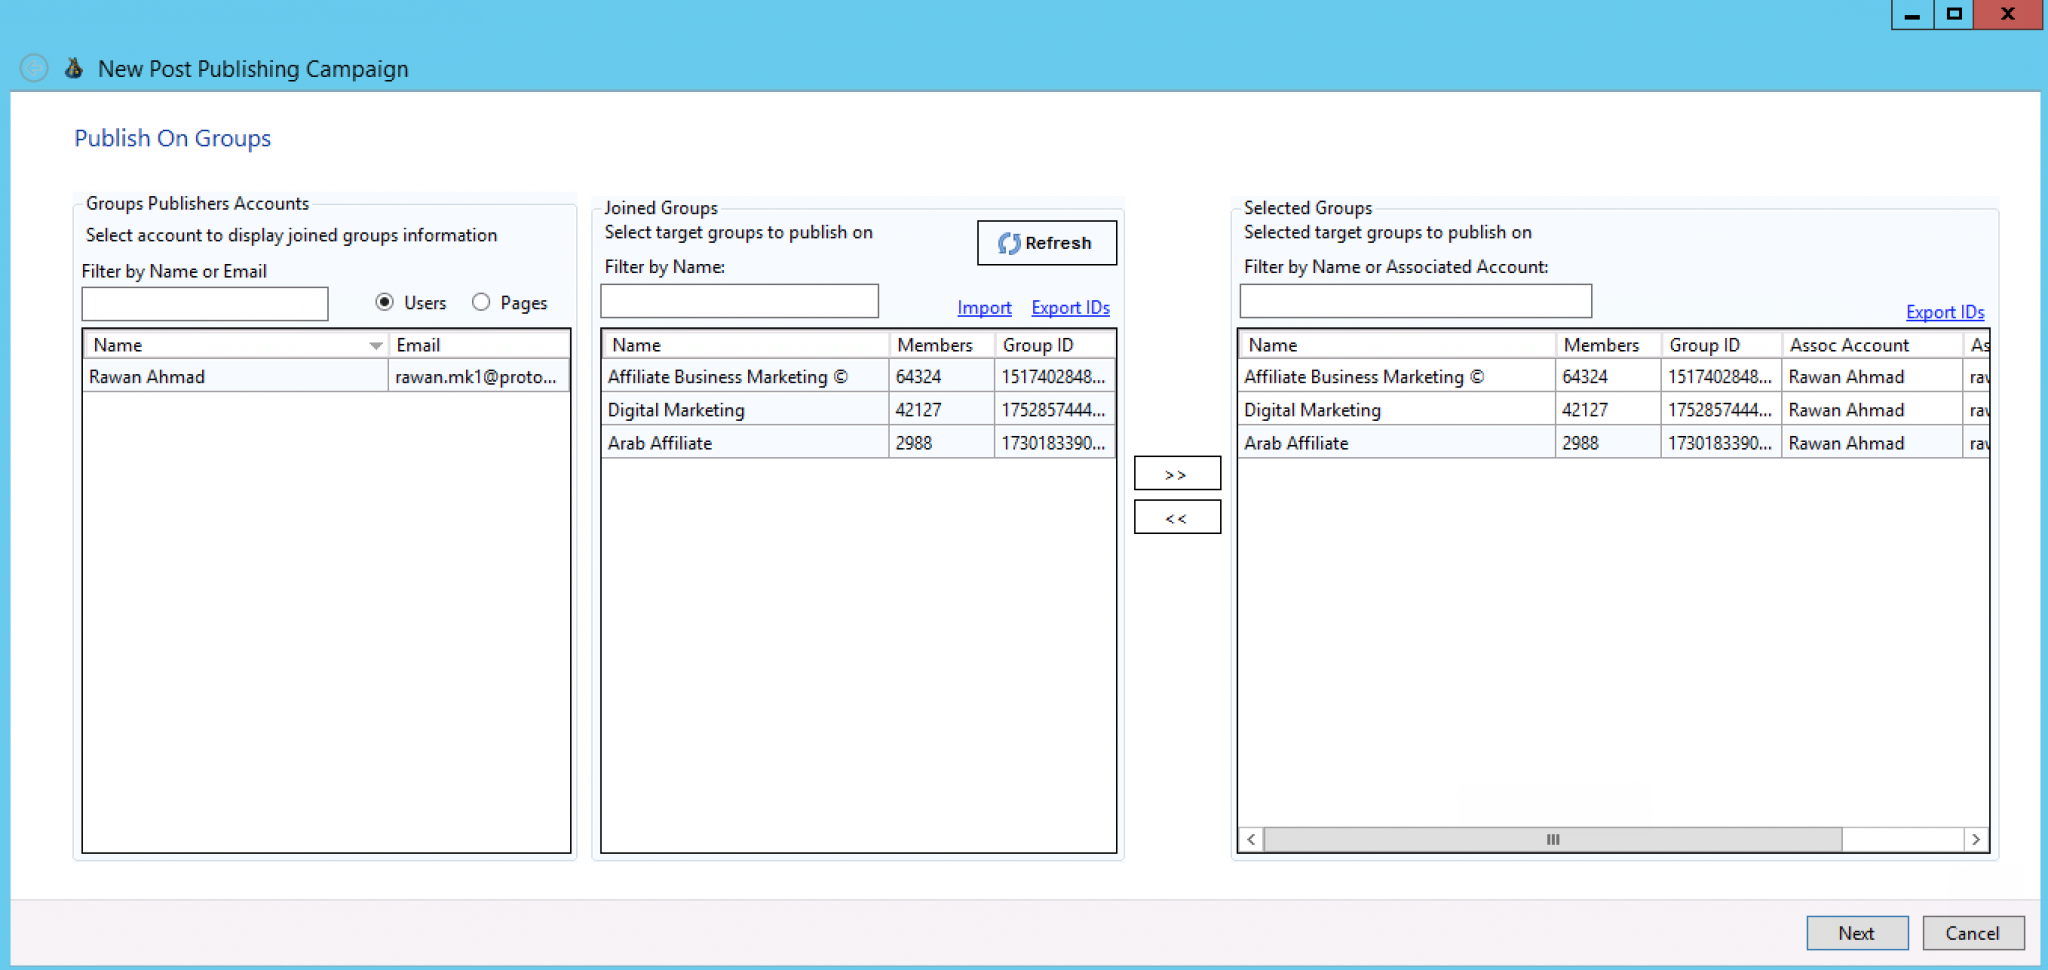Select the Users radio button

tap(385, 302)
